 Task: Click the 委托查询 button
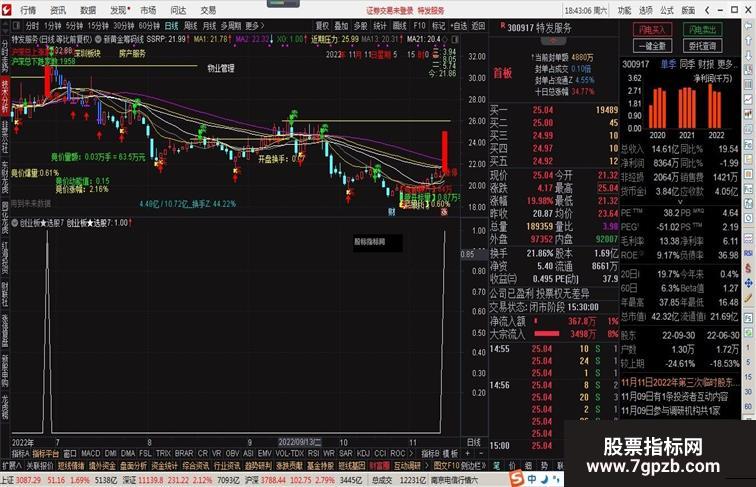(x=702, y=46)
